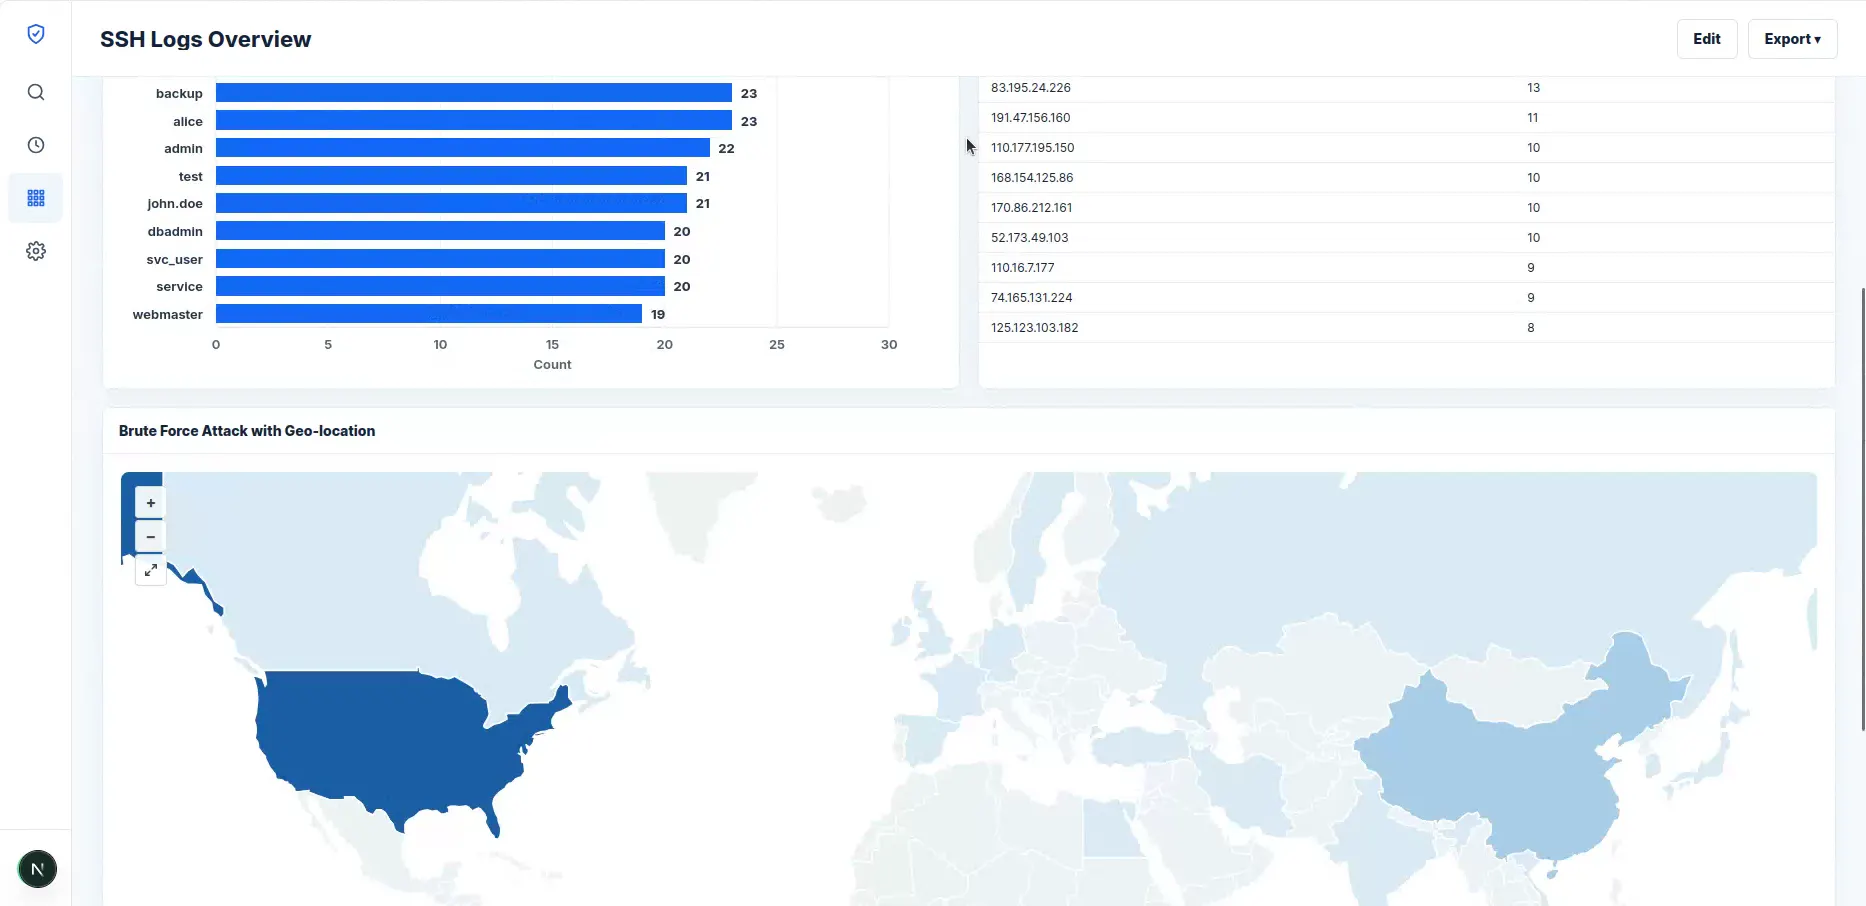Select the dashboards grid icon

point(36,198)
